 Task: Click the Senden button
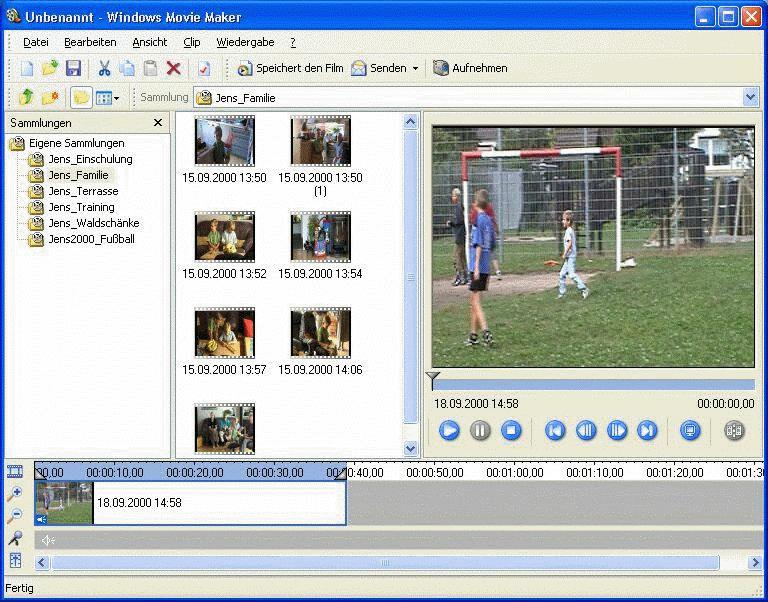coord(379,68)
